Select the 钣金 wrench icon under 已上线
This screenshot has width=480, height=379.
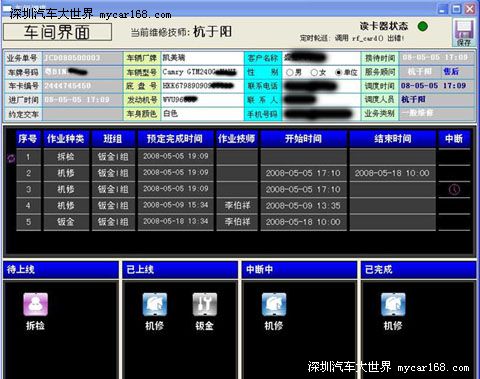point(205,304)
